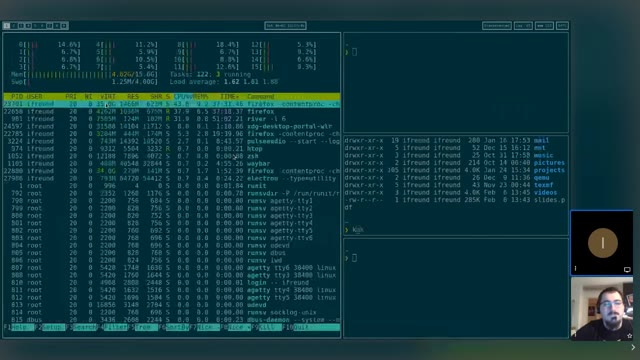Image resolution: width=640 pixels, height=360 pixels.
Task: Click the Mem usage meter bar in htop
Action: click(x=84, y=74)
